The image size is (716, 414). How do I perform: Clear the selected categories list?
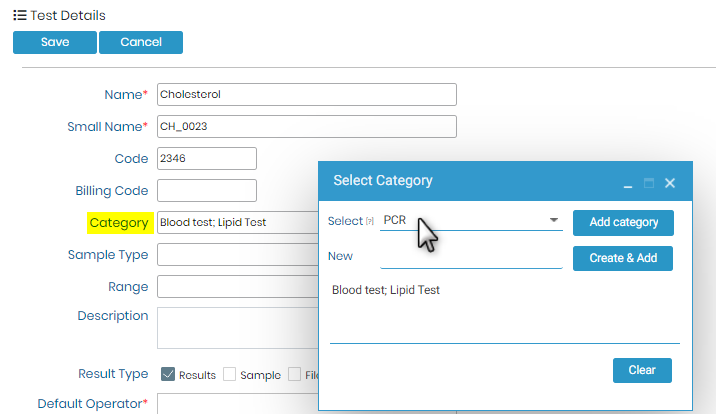tap(642, 370)
